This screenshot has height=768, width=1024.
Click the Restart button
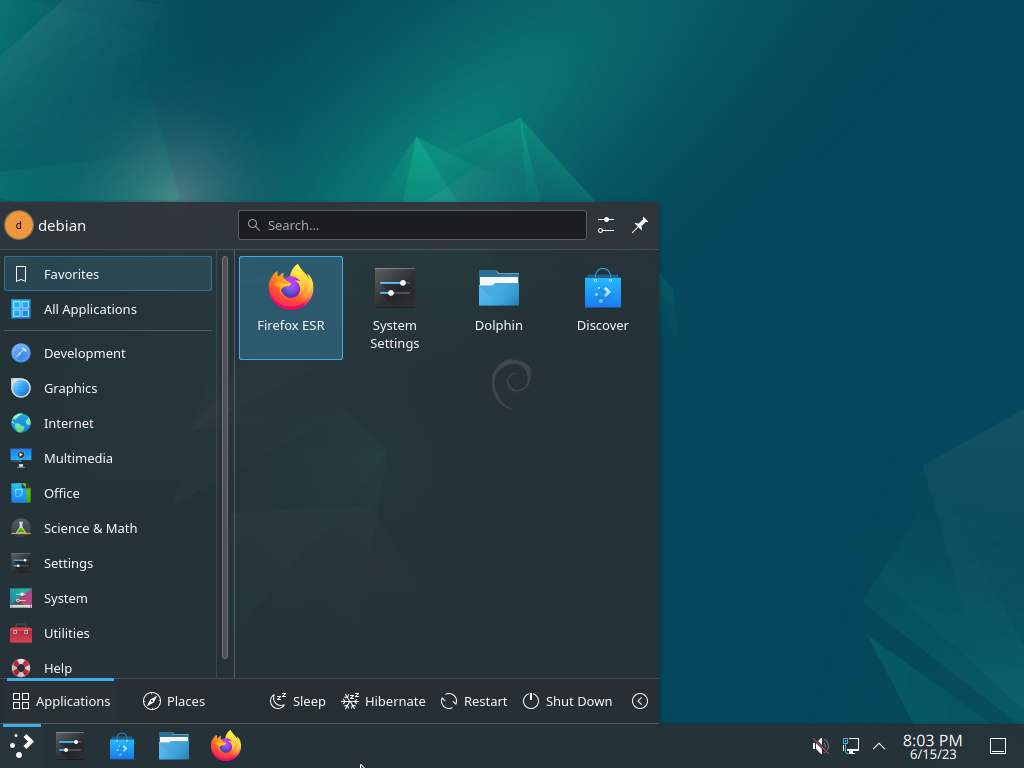(x=474, y=701)
